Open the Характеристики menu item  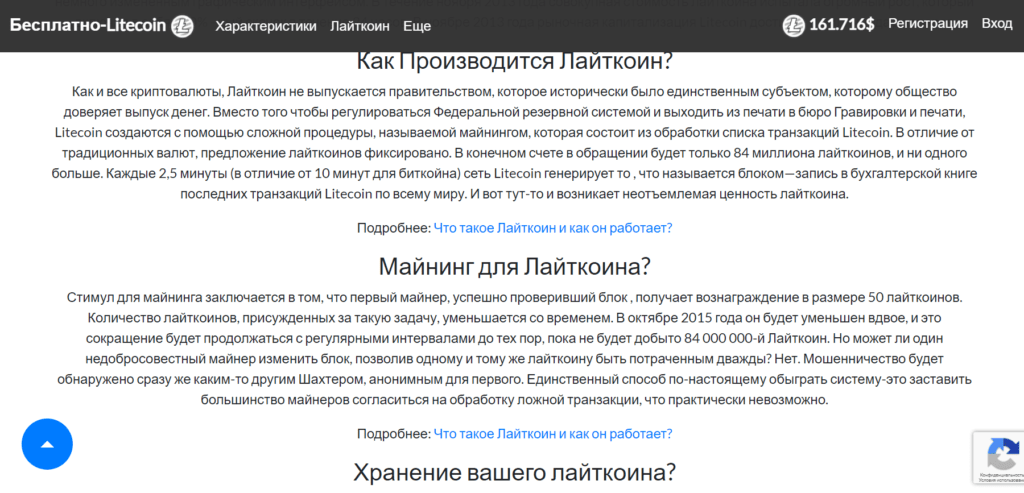coord(266,26)
